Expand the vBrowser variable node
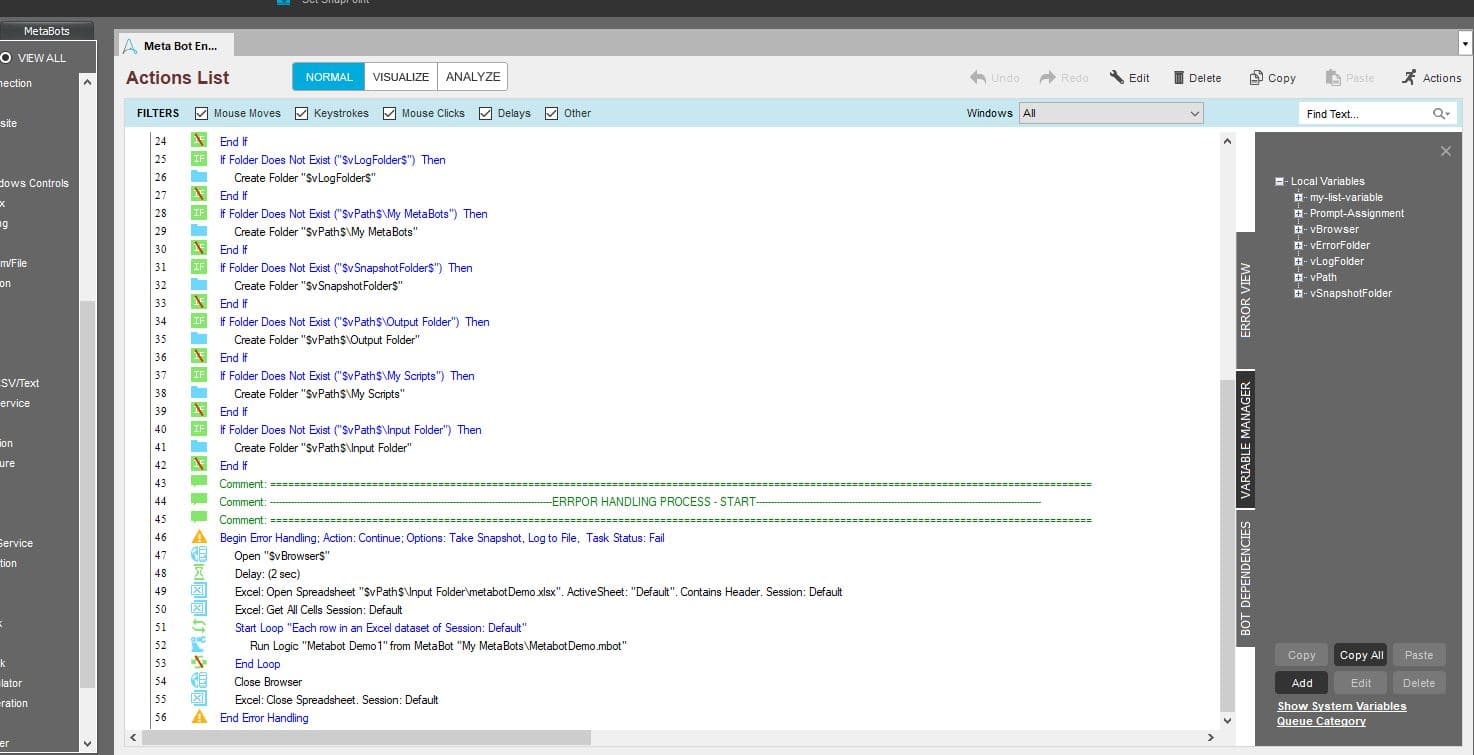The height and width of the screenshot is (755, 1474). tap(1299, 229)
